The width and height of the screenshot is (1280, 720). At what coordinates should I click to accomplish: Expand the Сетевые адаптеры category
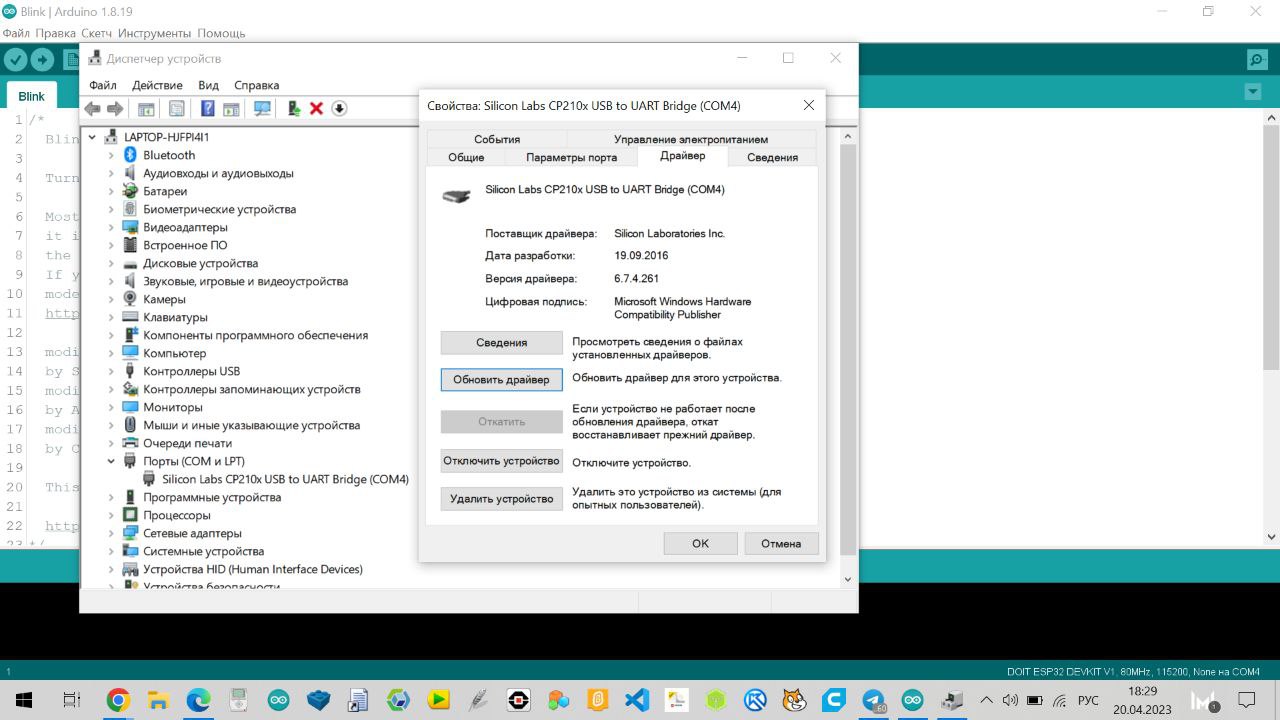coord(111,533)
